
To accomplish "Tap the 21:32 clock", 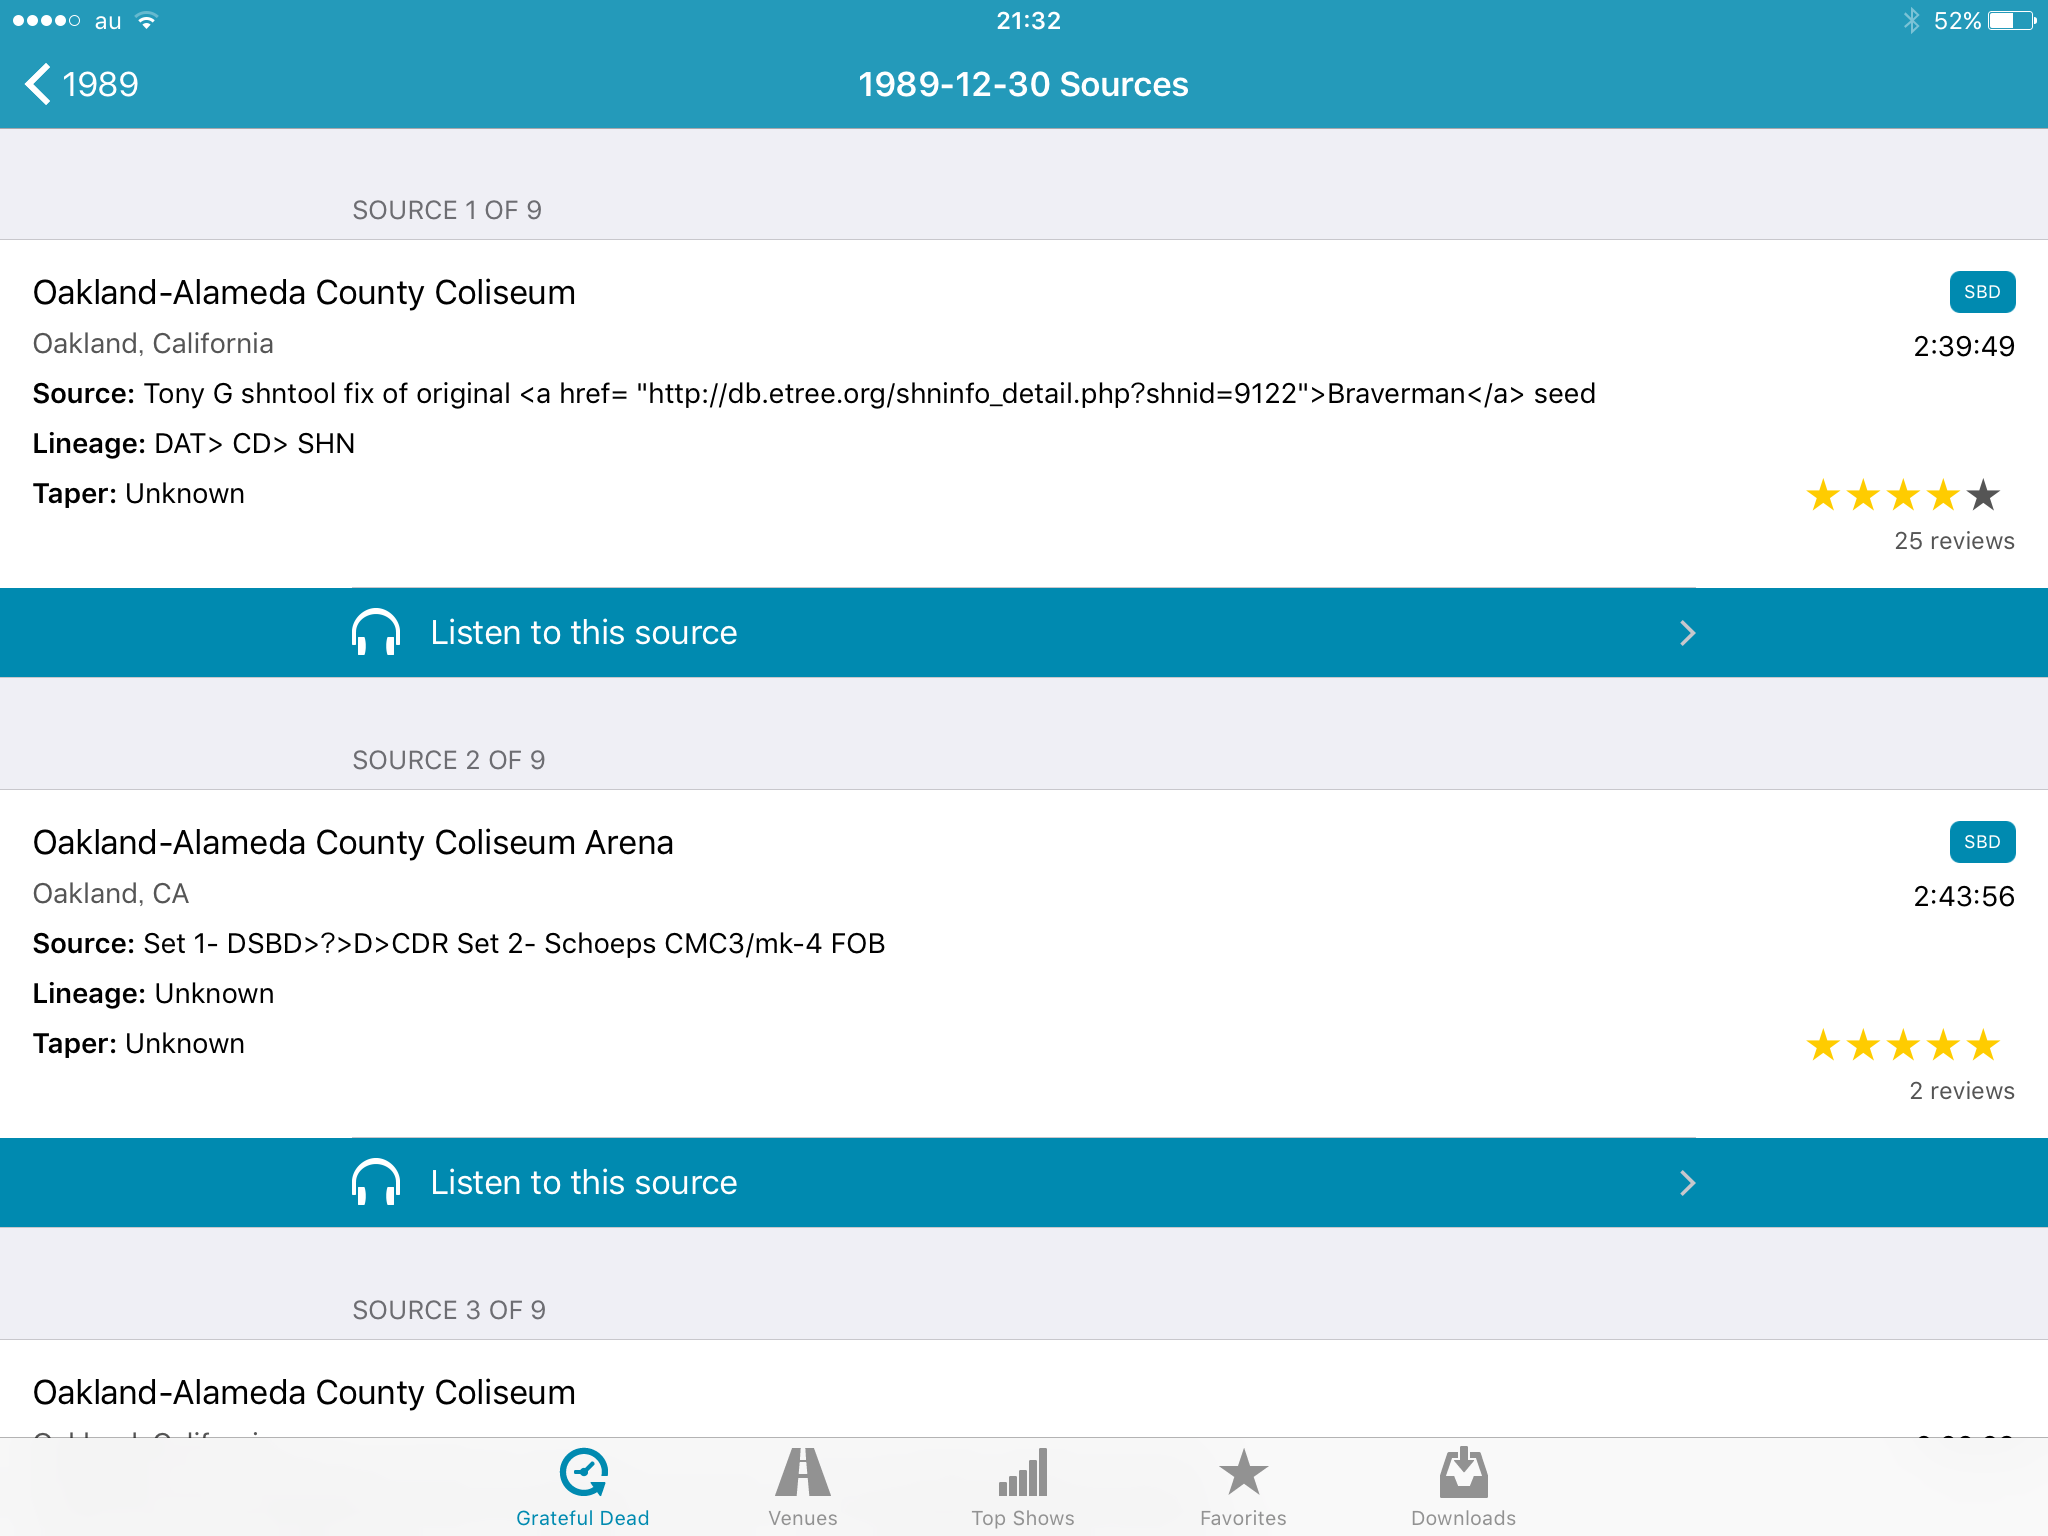I will 1028,21.
